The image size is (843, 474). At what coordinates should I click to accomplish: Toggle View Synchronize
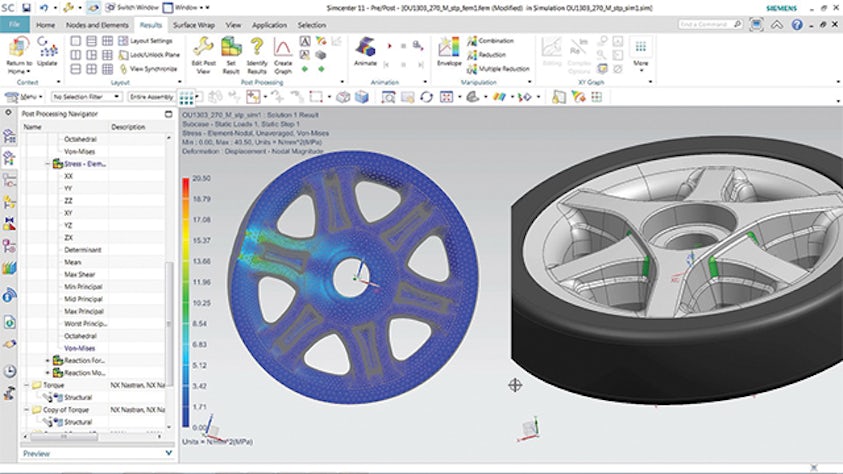pyautogui.click(x=148, y=69)
